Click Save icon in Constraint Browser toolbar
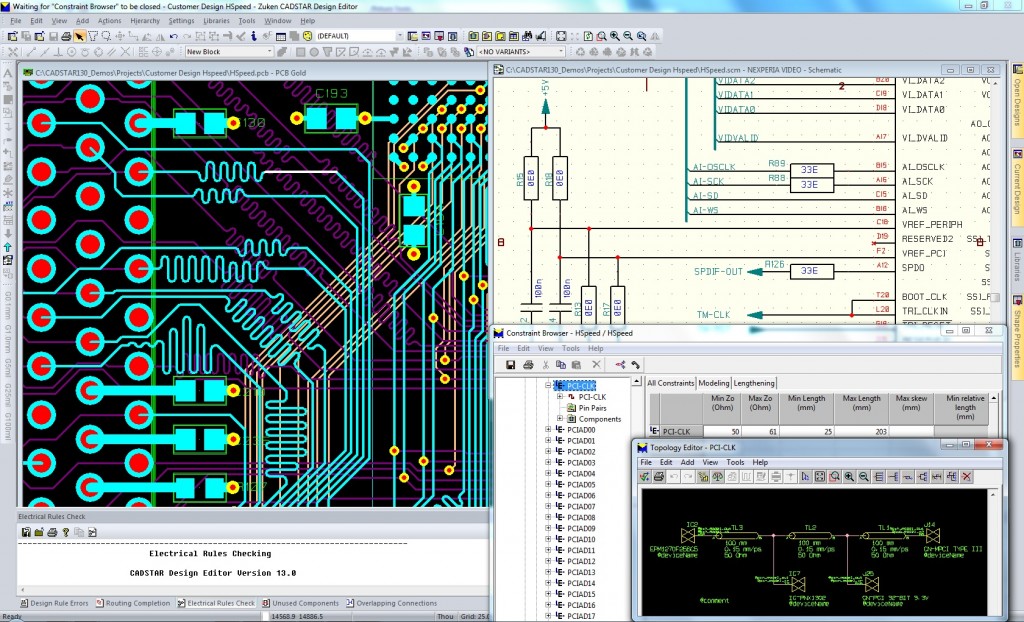The image size is (1024, 622). [510, 364]
